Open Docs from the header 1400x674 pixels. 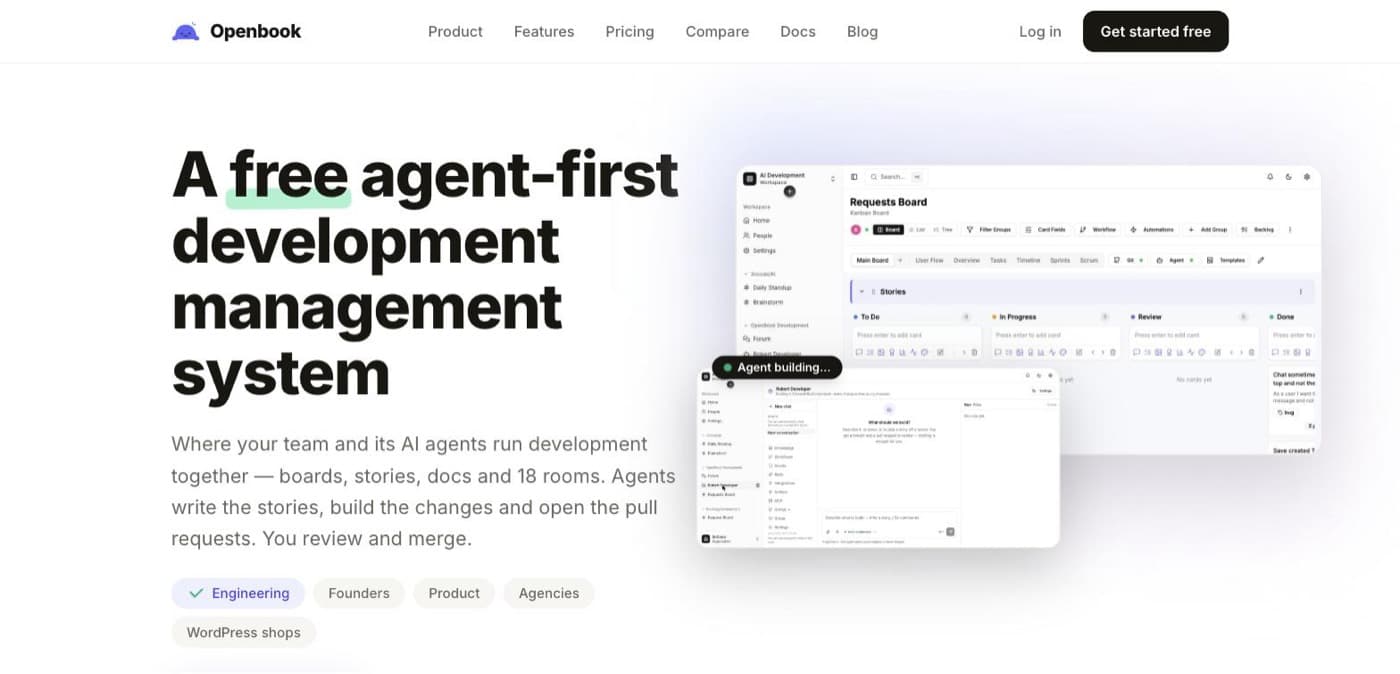[798, 32]
